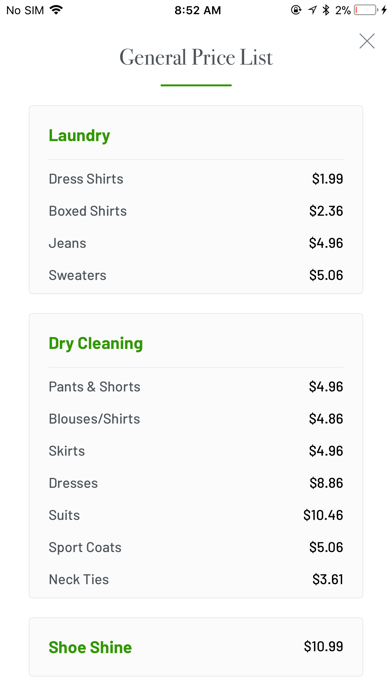Tap the Dry Cleaning section heading
Image resolution: width=392 pixels, height=696 pixels.
[95, 344]
